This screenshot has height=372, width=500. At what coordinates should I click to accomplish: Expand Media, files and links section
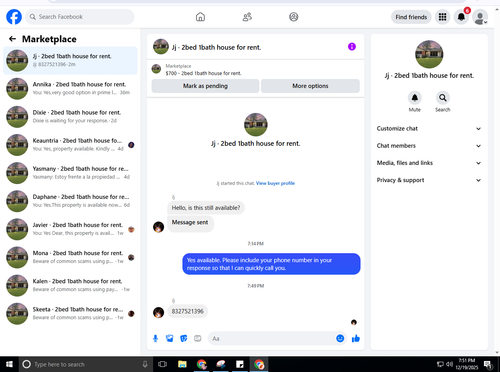click(429, 163)
